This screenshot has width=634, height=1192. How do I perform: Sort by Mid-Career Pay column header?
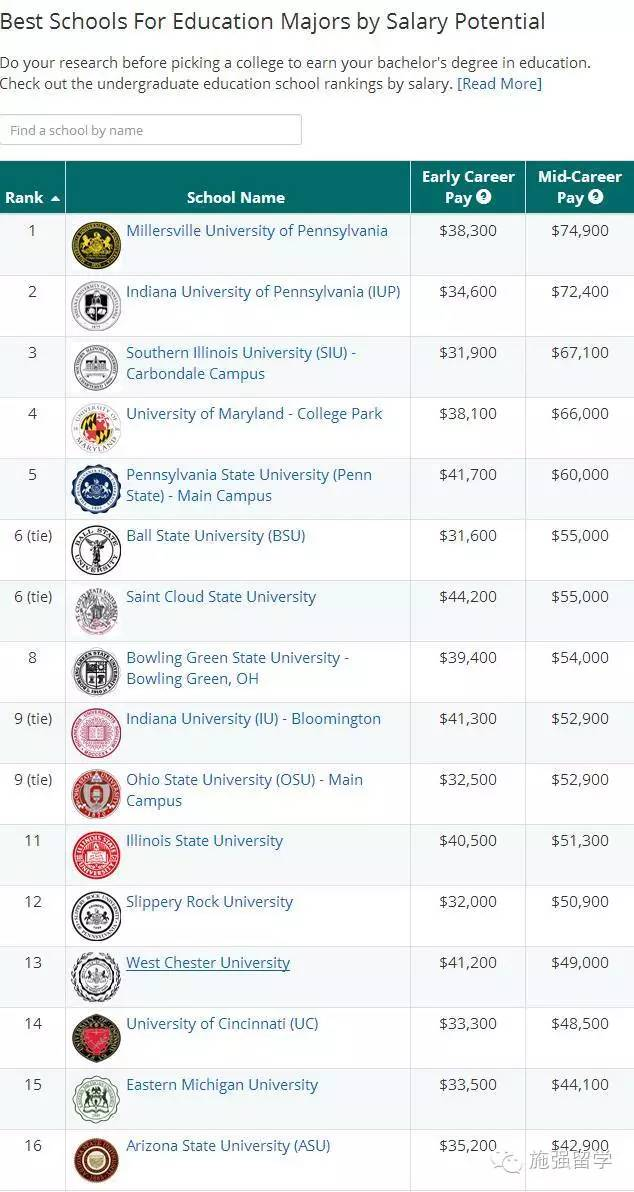click(580, 187)
